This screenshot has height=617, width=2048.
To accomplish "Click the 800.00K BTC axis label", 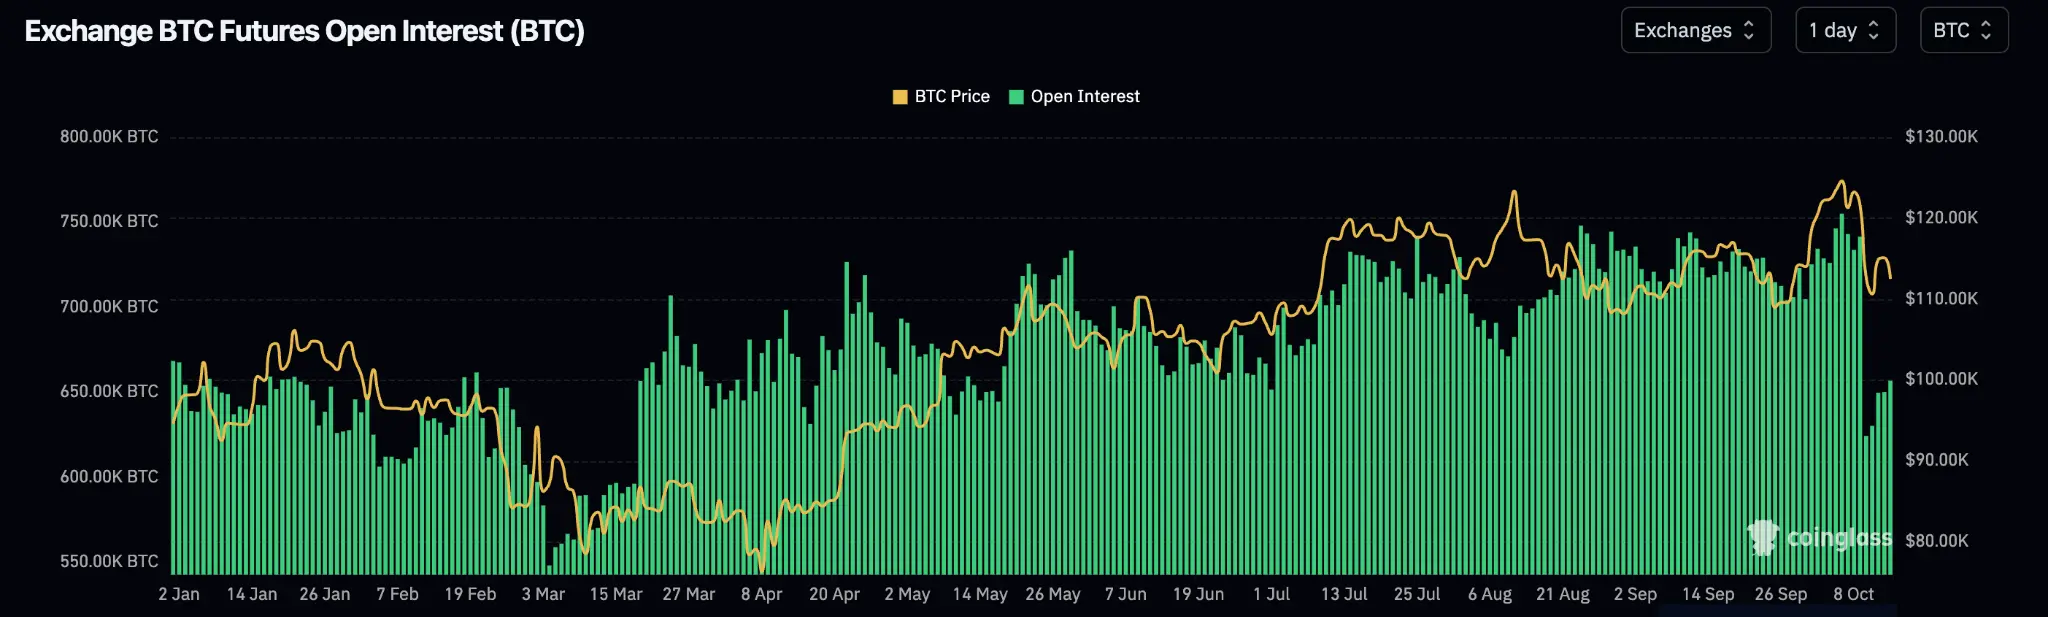I will pos(109,136).
